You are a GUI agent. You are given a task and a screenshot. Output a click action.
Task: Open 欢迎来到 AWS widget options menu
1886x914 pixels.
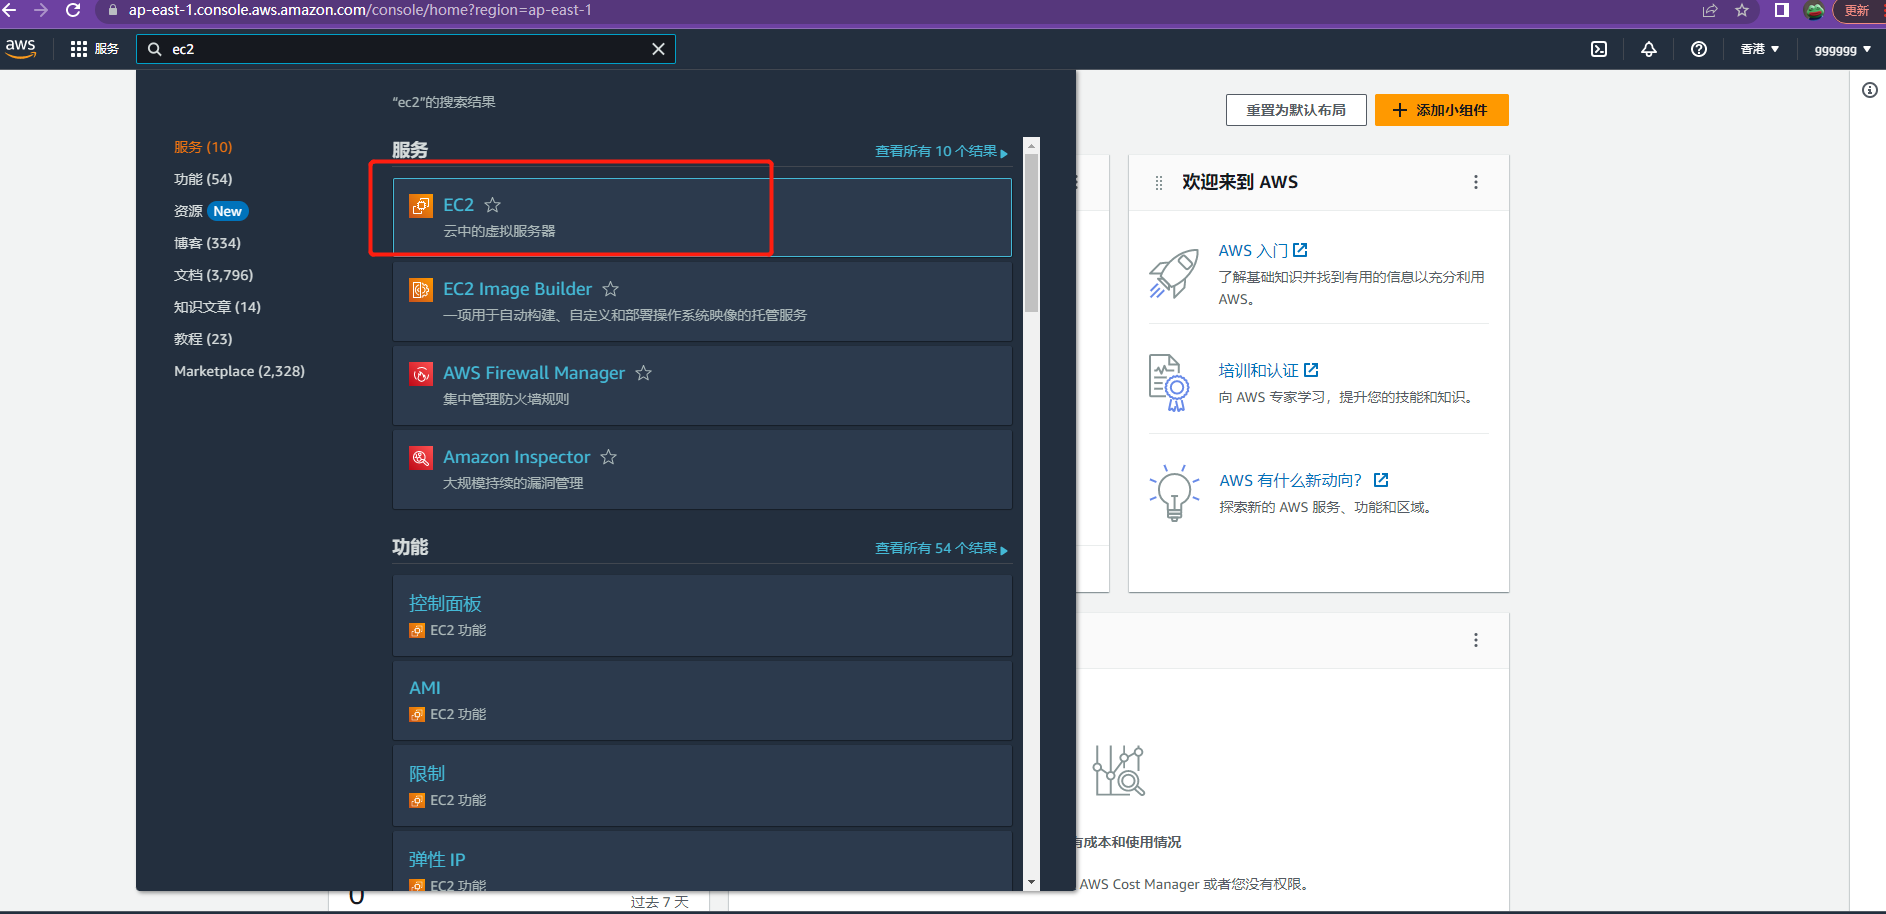coord(1476,182)
